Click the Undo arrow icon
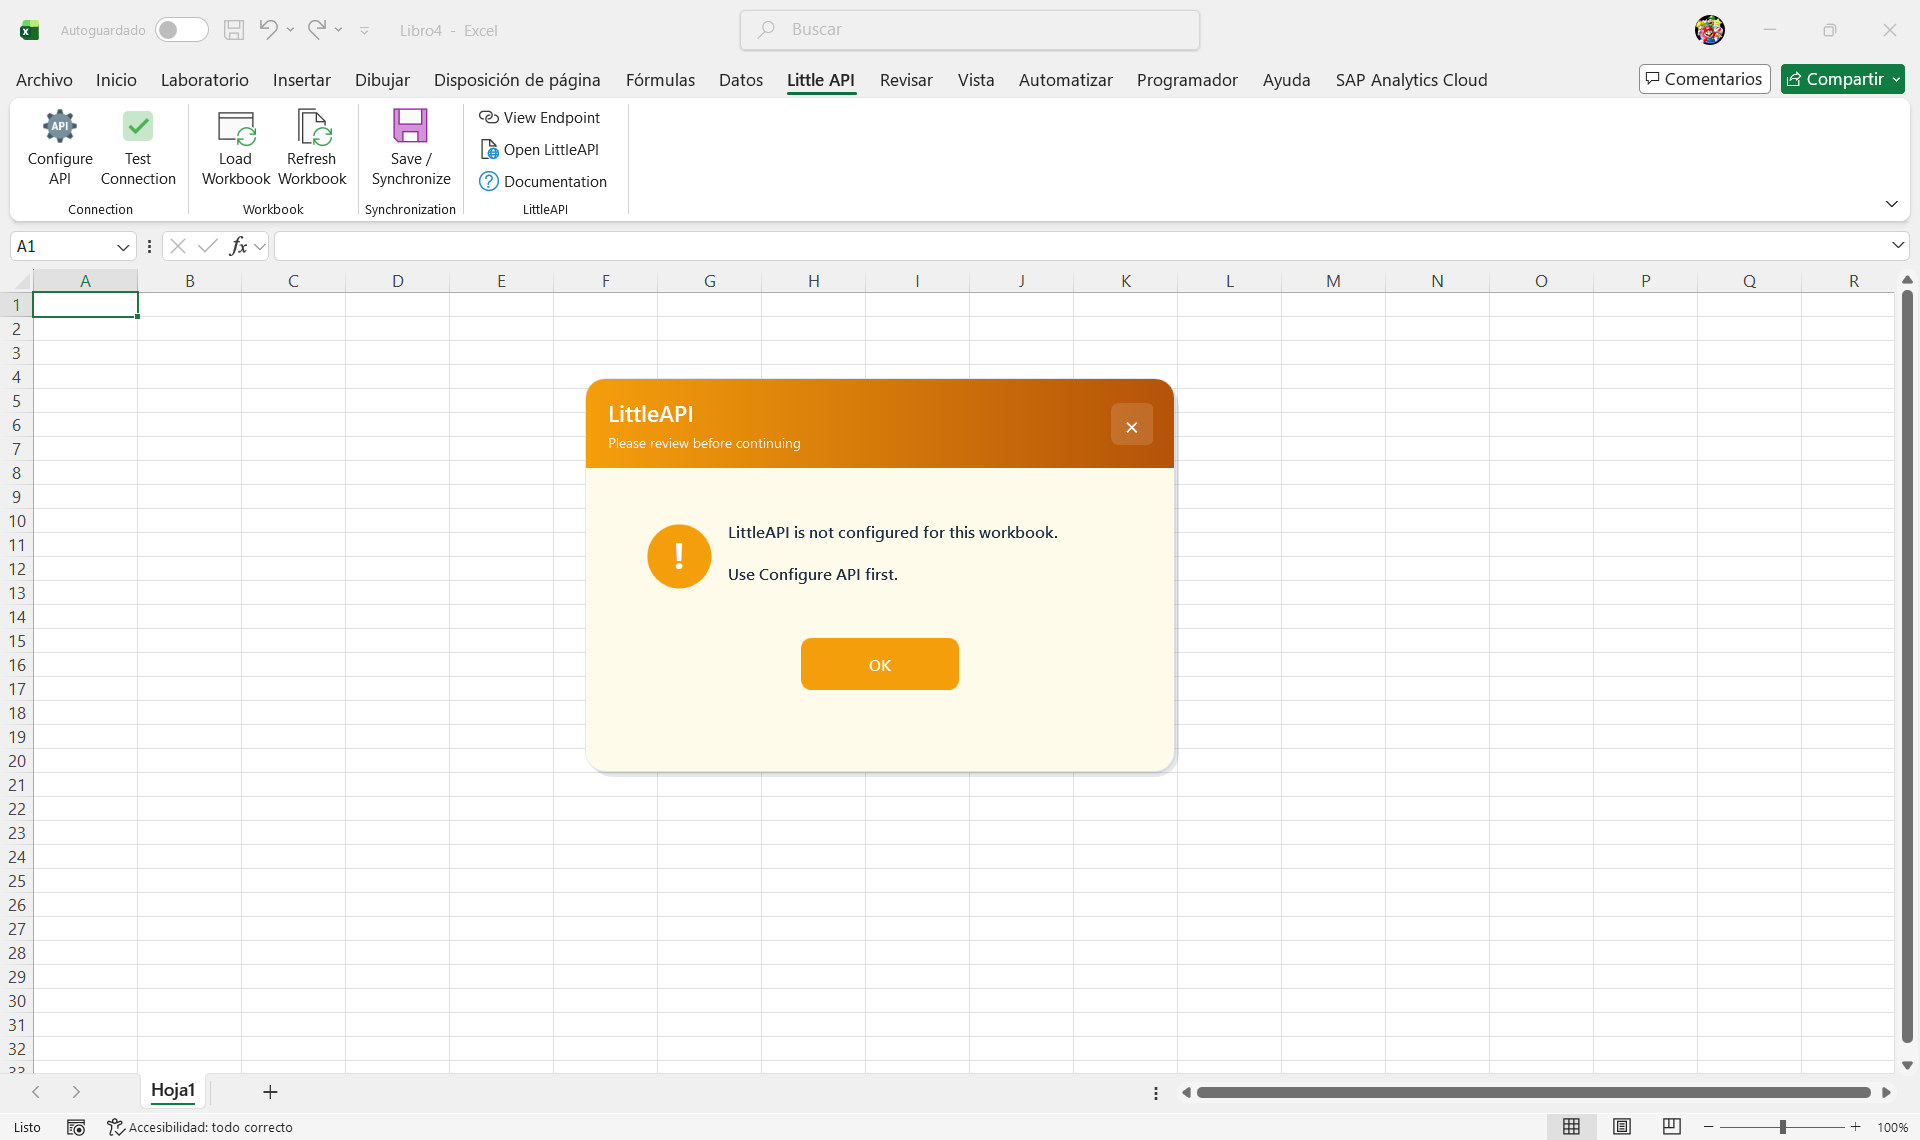The image size is (1920, 1140). (268, 29)
